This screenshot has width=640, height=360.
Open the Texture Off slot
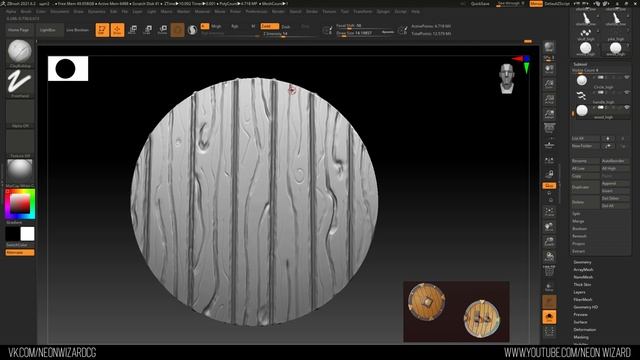20,143
